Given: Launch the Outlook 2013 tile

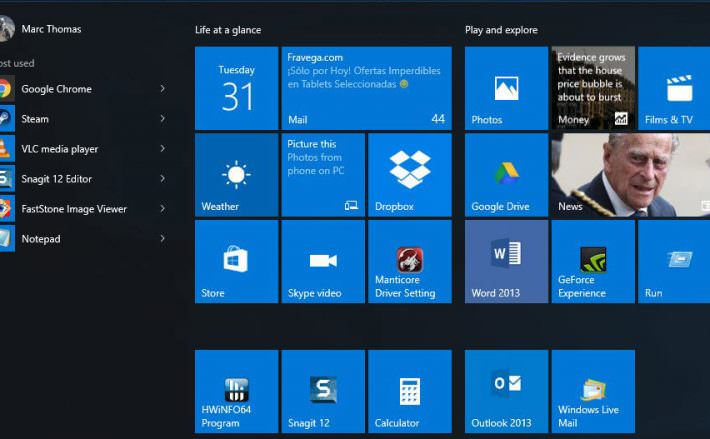Looking at the screenshot, I should point(506,391).
